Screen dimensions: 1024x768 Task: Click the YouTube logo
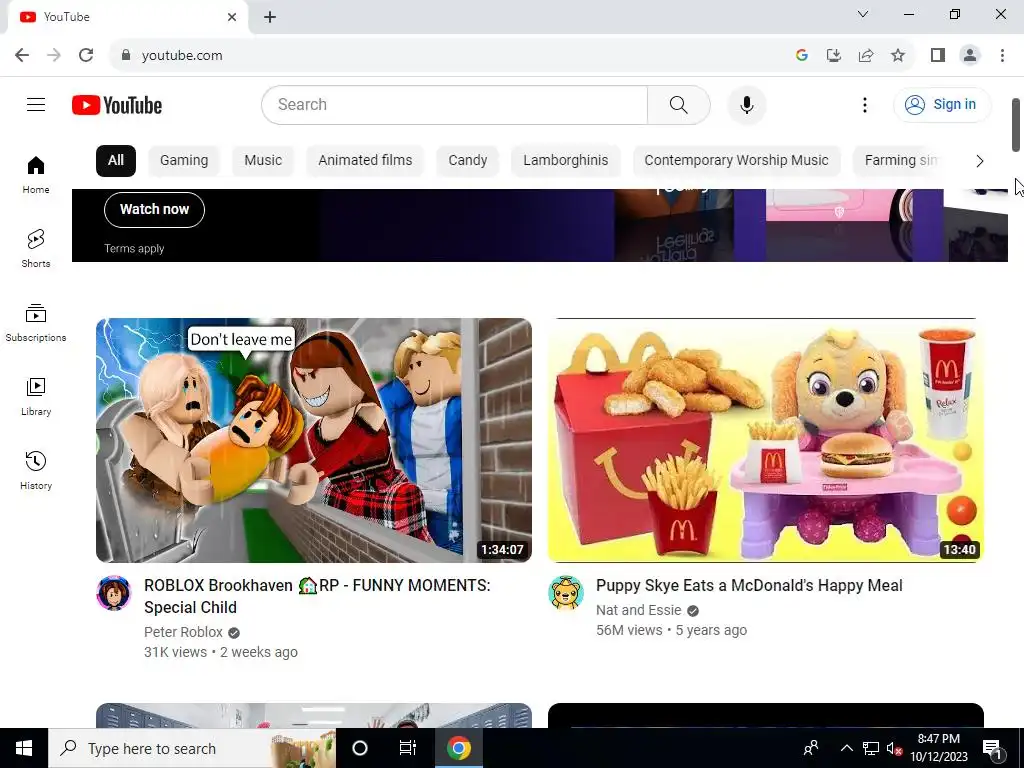click(x=117, y=105)
